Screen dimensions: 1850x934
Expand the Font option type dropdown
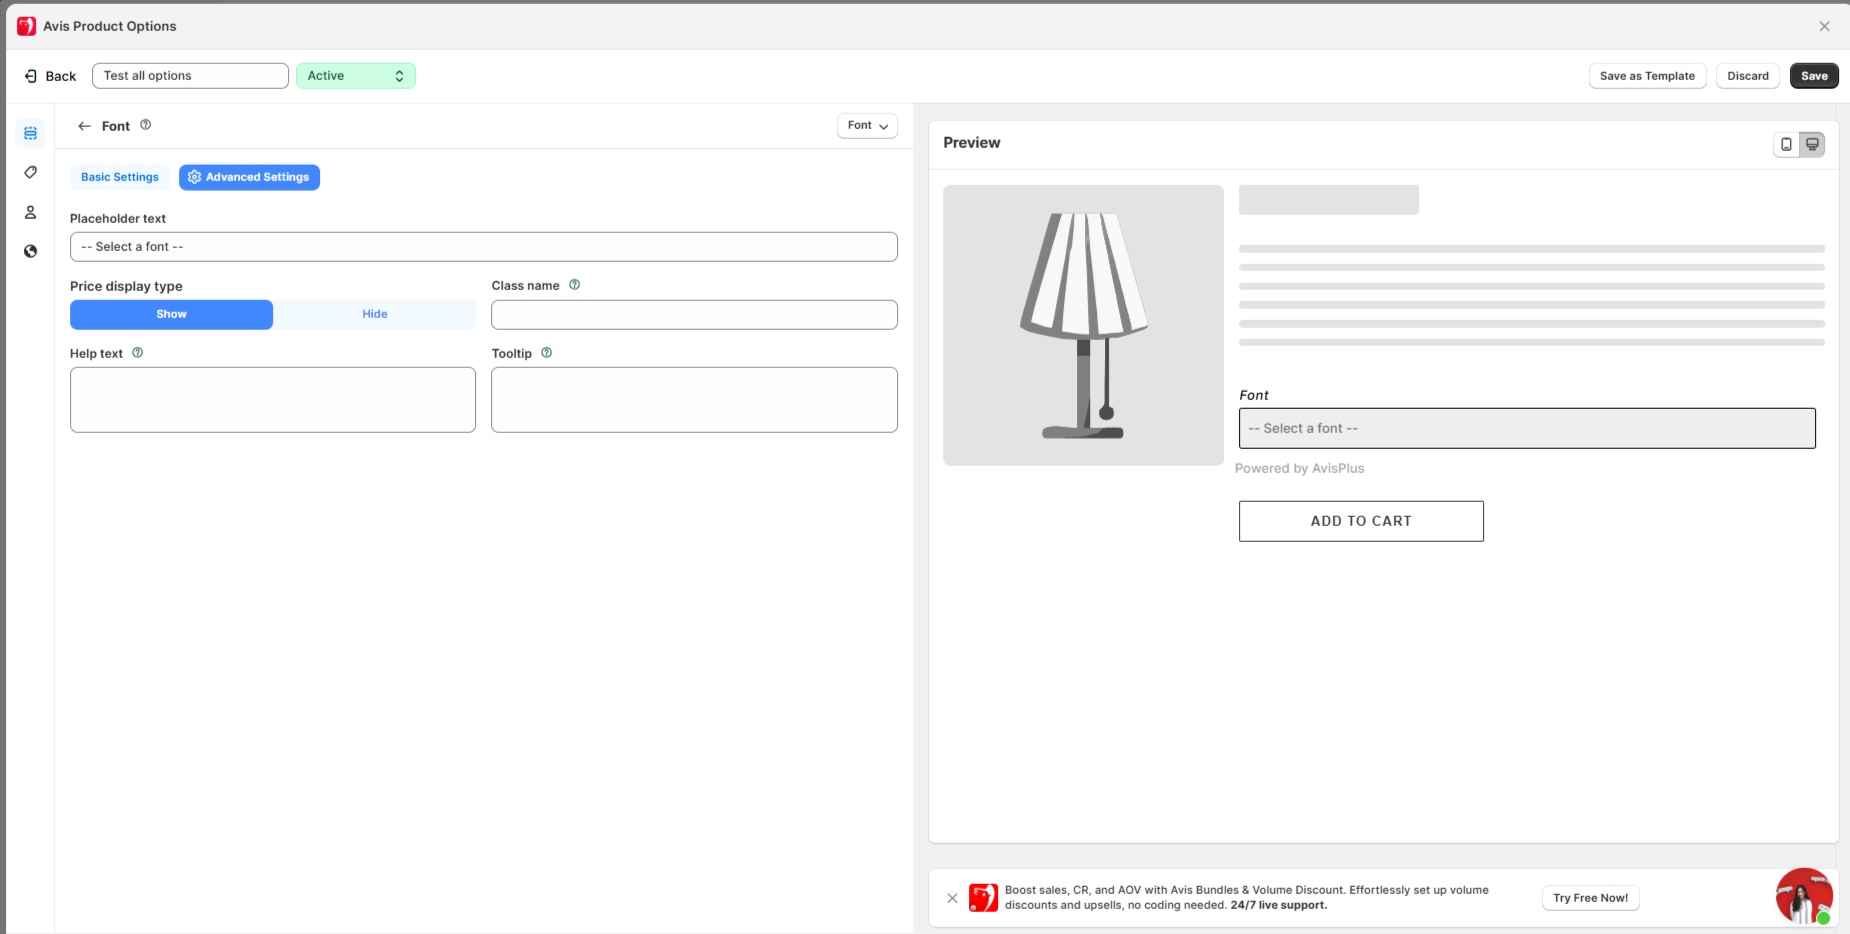coord(867,126)
